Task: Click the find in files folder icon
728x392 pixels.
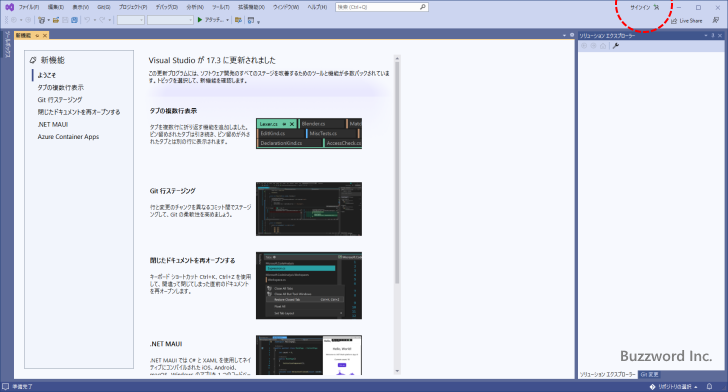Action: click(x=238, y=20)
